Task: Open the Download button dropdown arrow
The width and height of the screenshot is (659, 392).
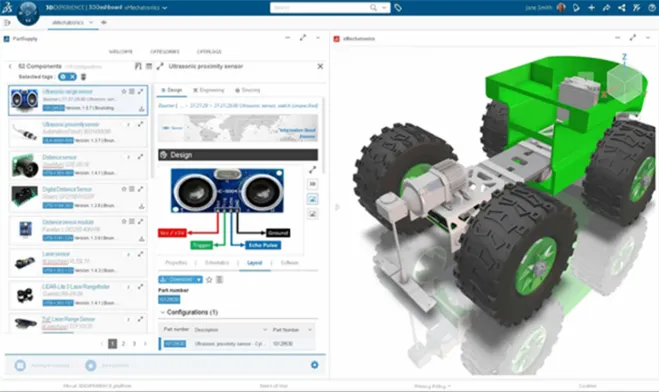Action: click(199, 279)
